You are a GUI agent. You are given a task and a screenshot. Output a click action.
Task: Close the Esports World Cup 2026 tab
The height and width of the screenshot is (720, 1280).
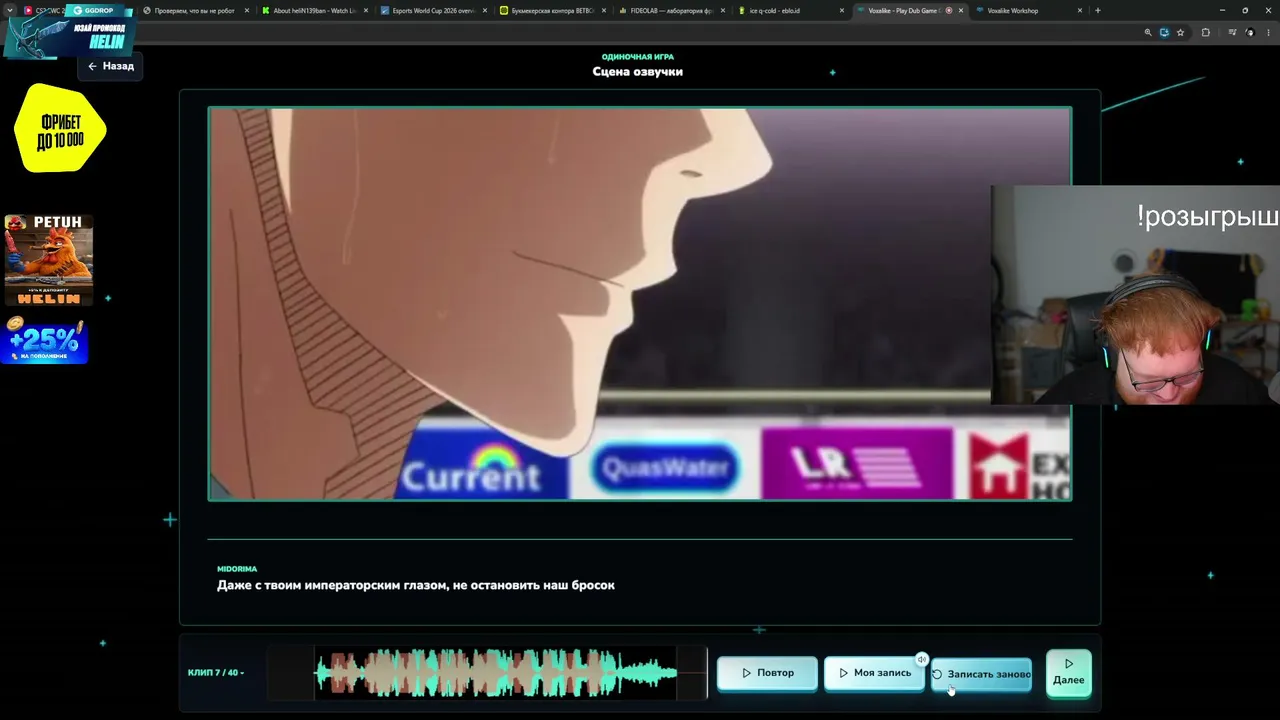[x=484, y=11]
